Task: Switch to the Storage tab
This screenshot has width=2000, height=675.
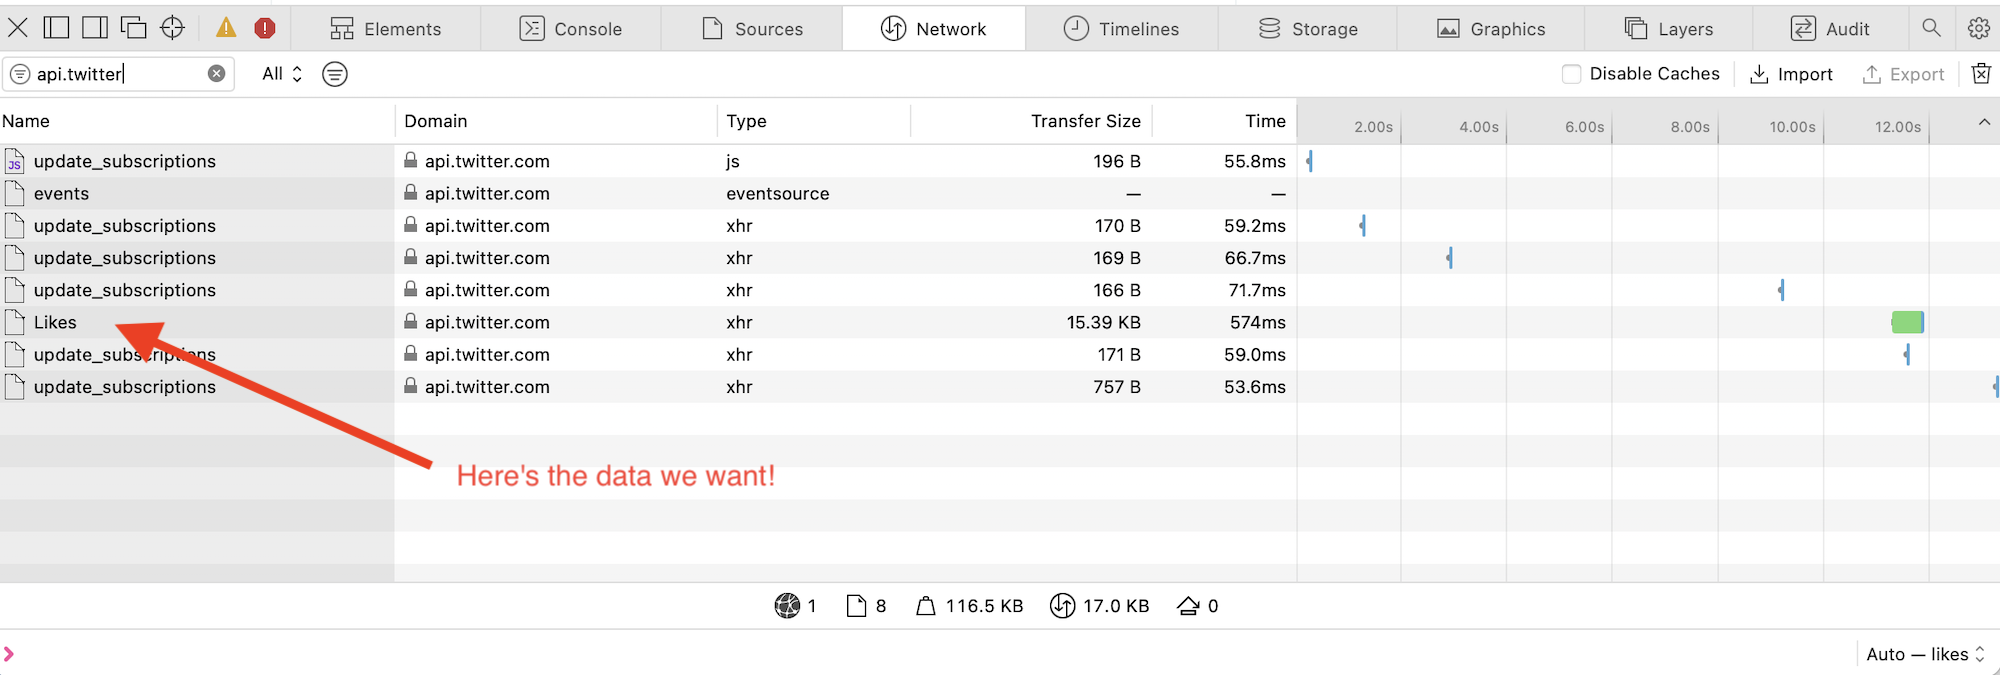Action: [1308, 29]
